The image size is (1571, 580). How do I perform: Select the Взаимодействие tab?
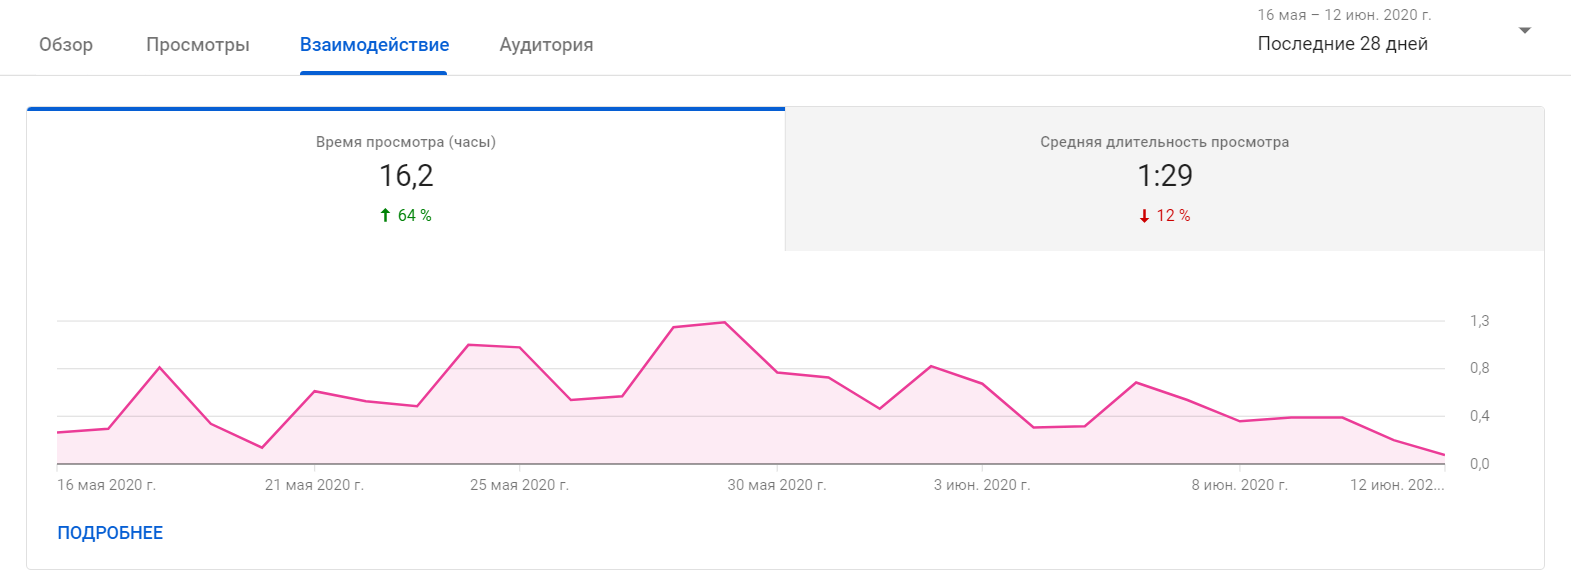point(374,45)
